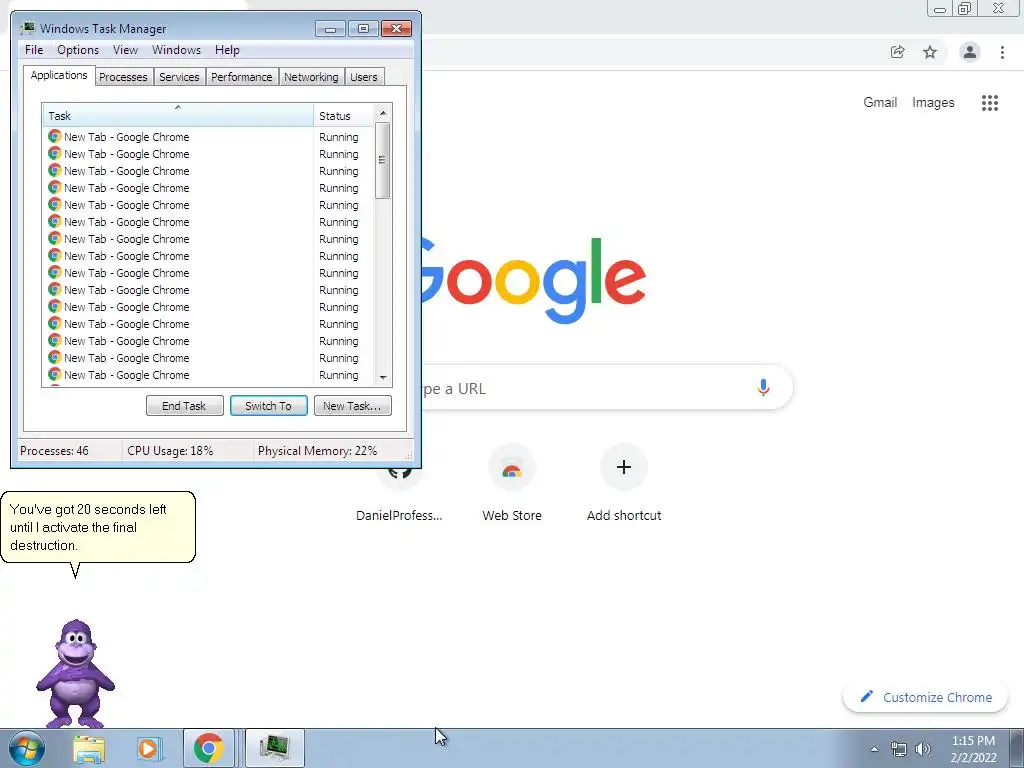Open Chrome's share this page icon
The image size is (1024, 768).
897,52
